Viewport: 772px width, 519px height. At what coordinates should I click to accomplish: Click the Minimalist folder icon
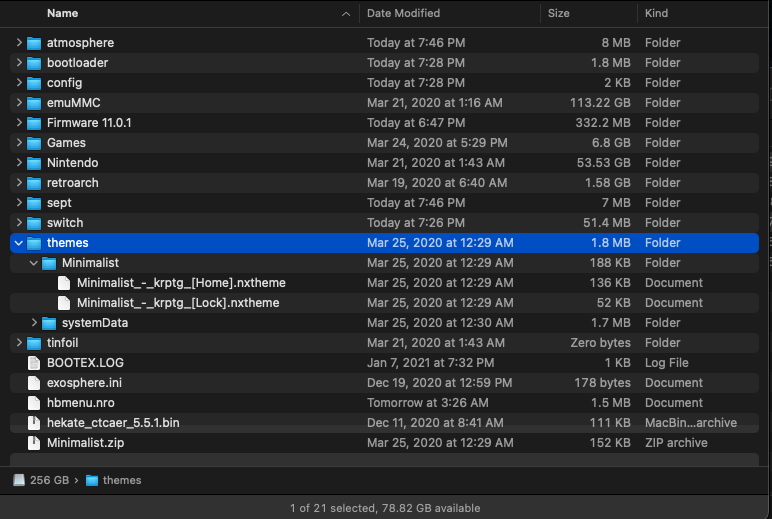click(49, 263)
